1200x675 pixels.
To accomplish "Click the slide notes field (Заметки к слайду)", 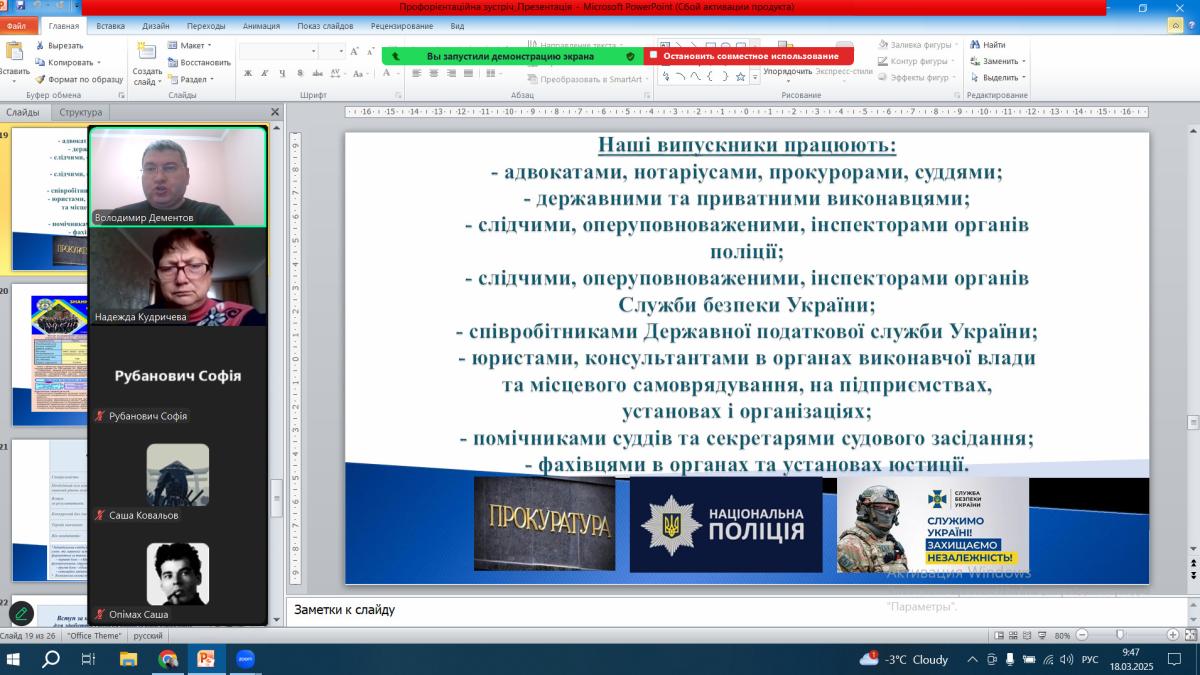I will [700, 609].
